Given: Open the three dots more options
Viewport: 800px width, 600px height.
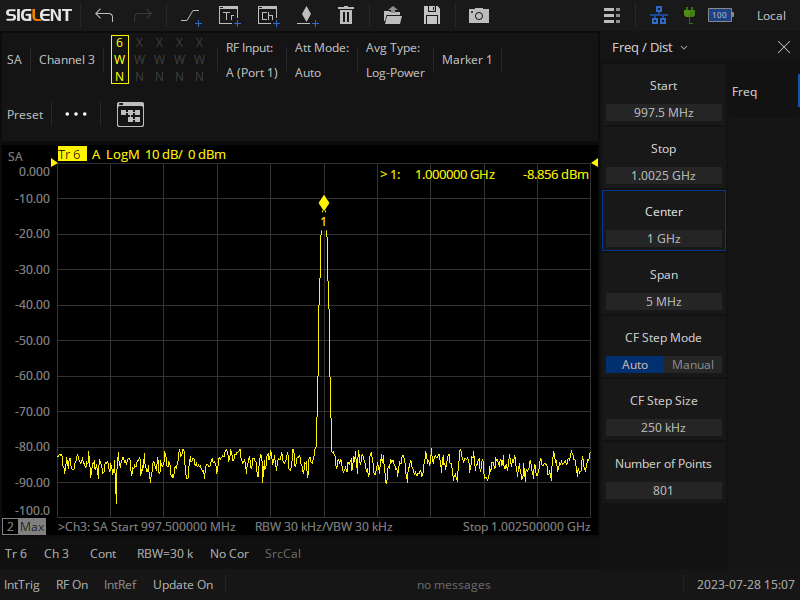Looking at the screenshot, I should coord(76,114).
